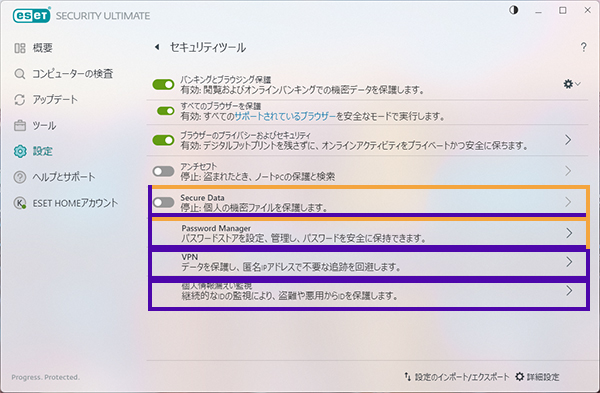Screen dimensions: 600x393
Task: Open the ツール briefcase icon
Action: click(20, 126)
